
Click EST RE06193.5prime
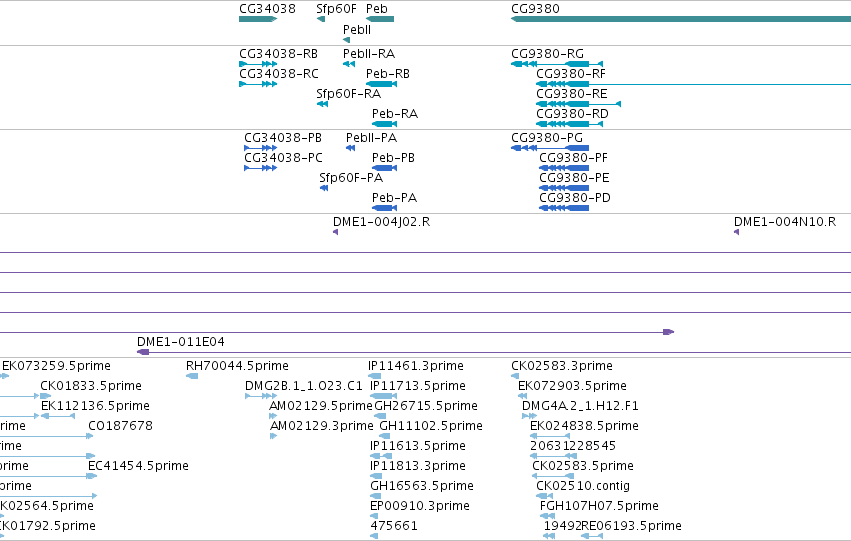click(x=592, y=537)
